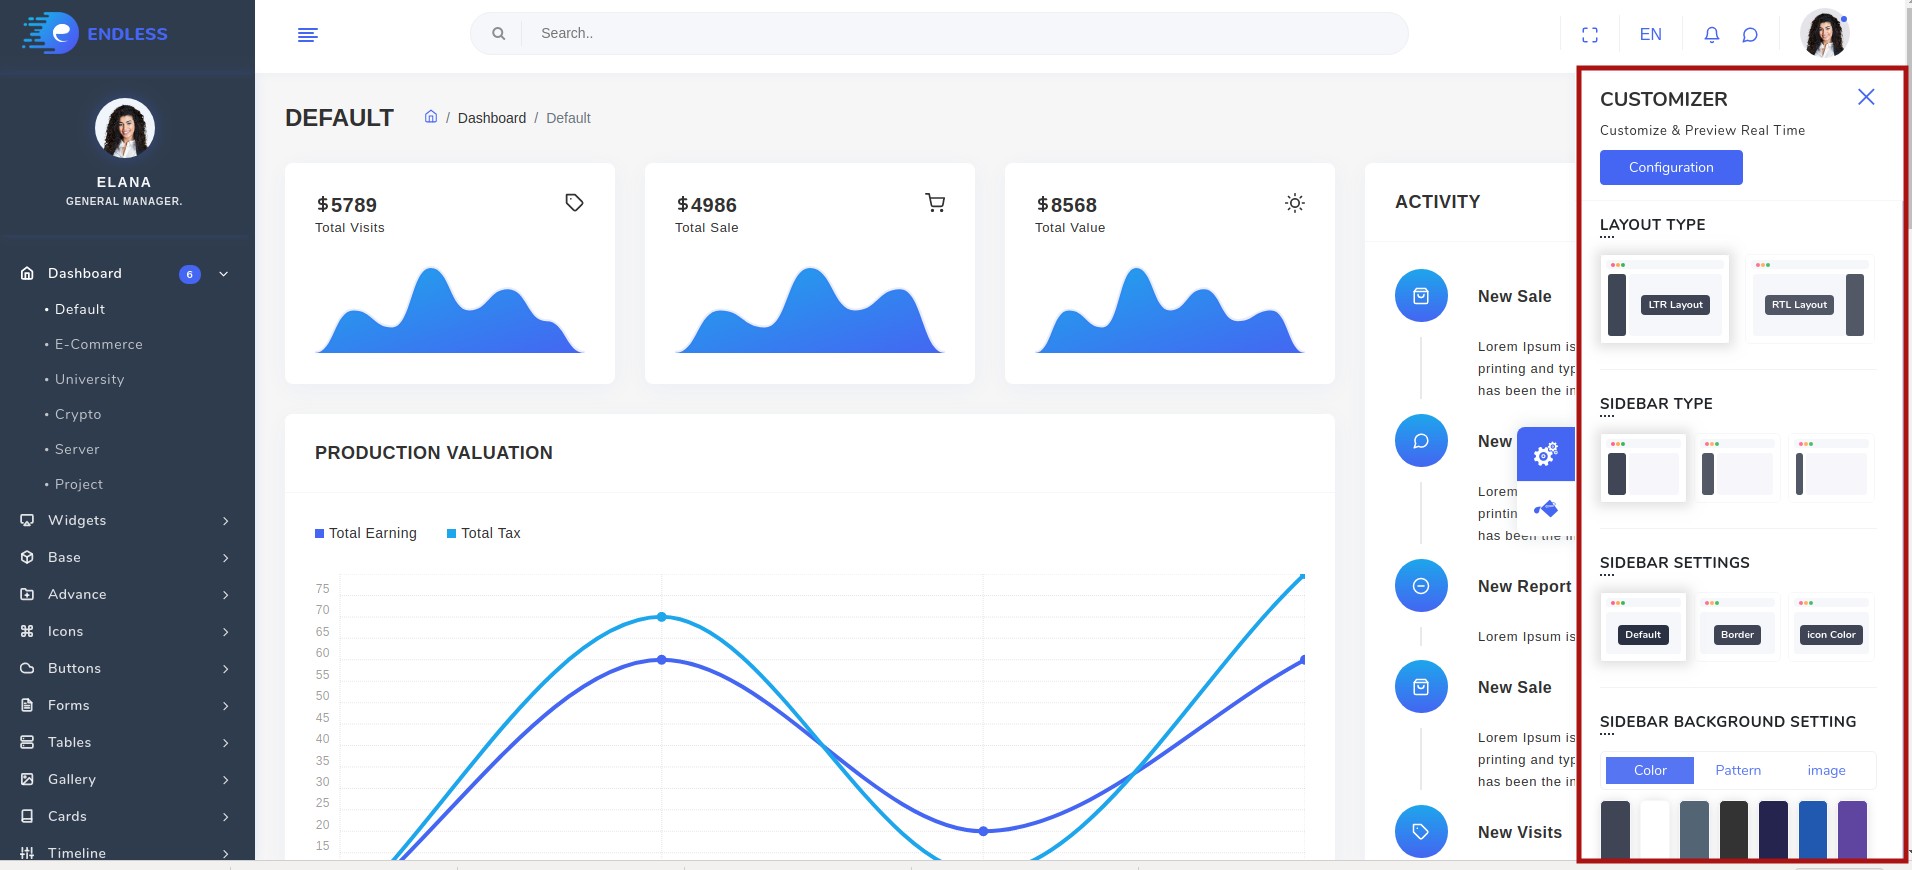Click the customizer gears icon tab

1546,454
